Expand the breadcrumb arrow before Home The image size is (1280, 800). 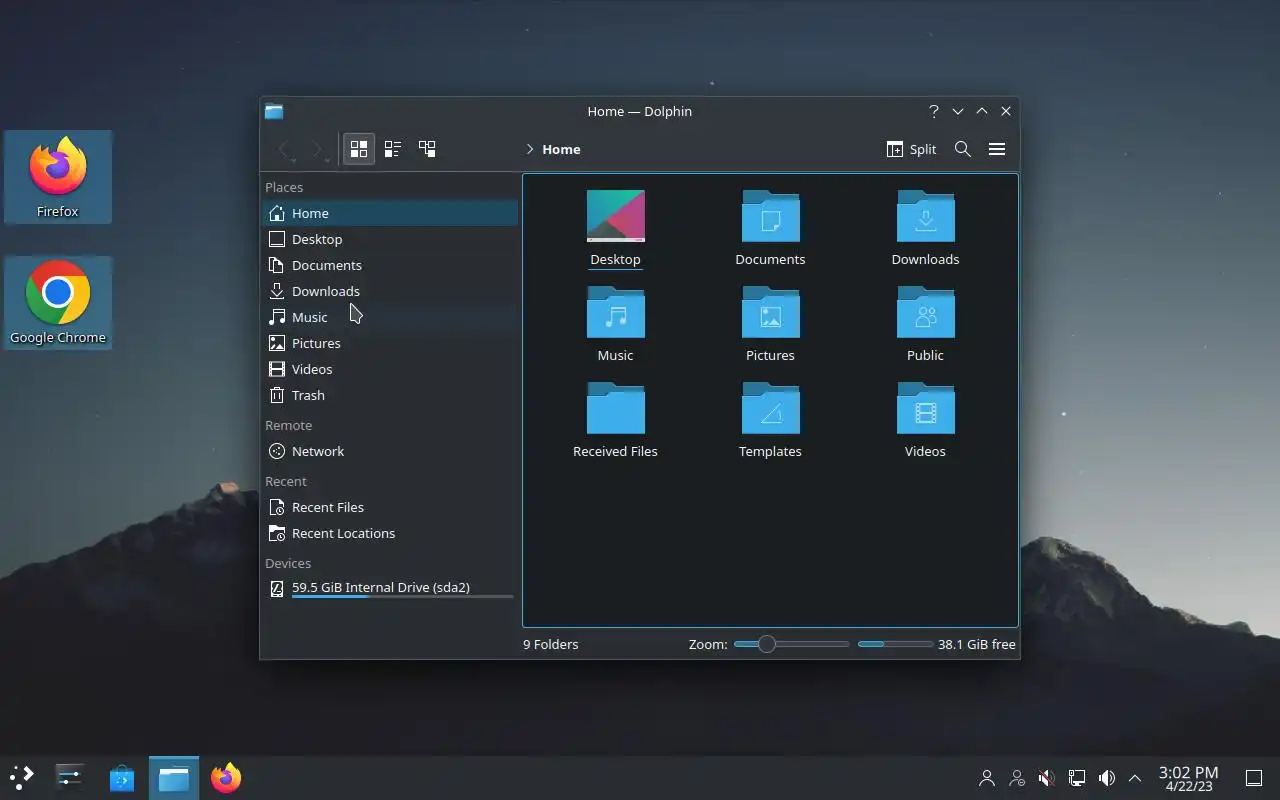tap(530, 149)
